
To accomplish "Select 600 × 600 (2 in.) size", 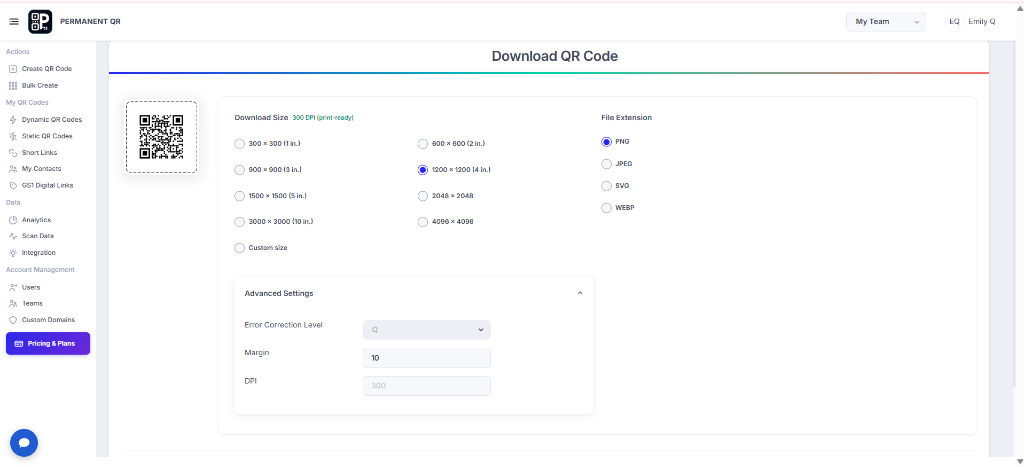I will point(423,144).
